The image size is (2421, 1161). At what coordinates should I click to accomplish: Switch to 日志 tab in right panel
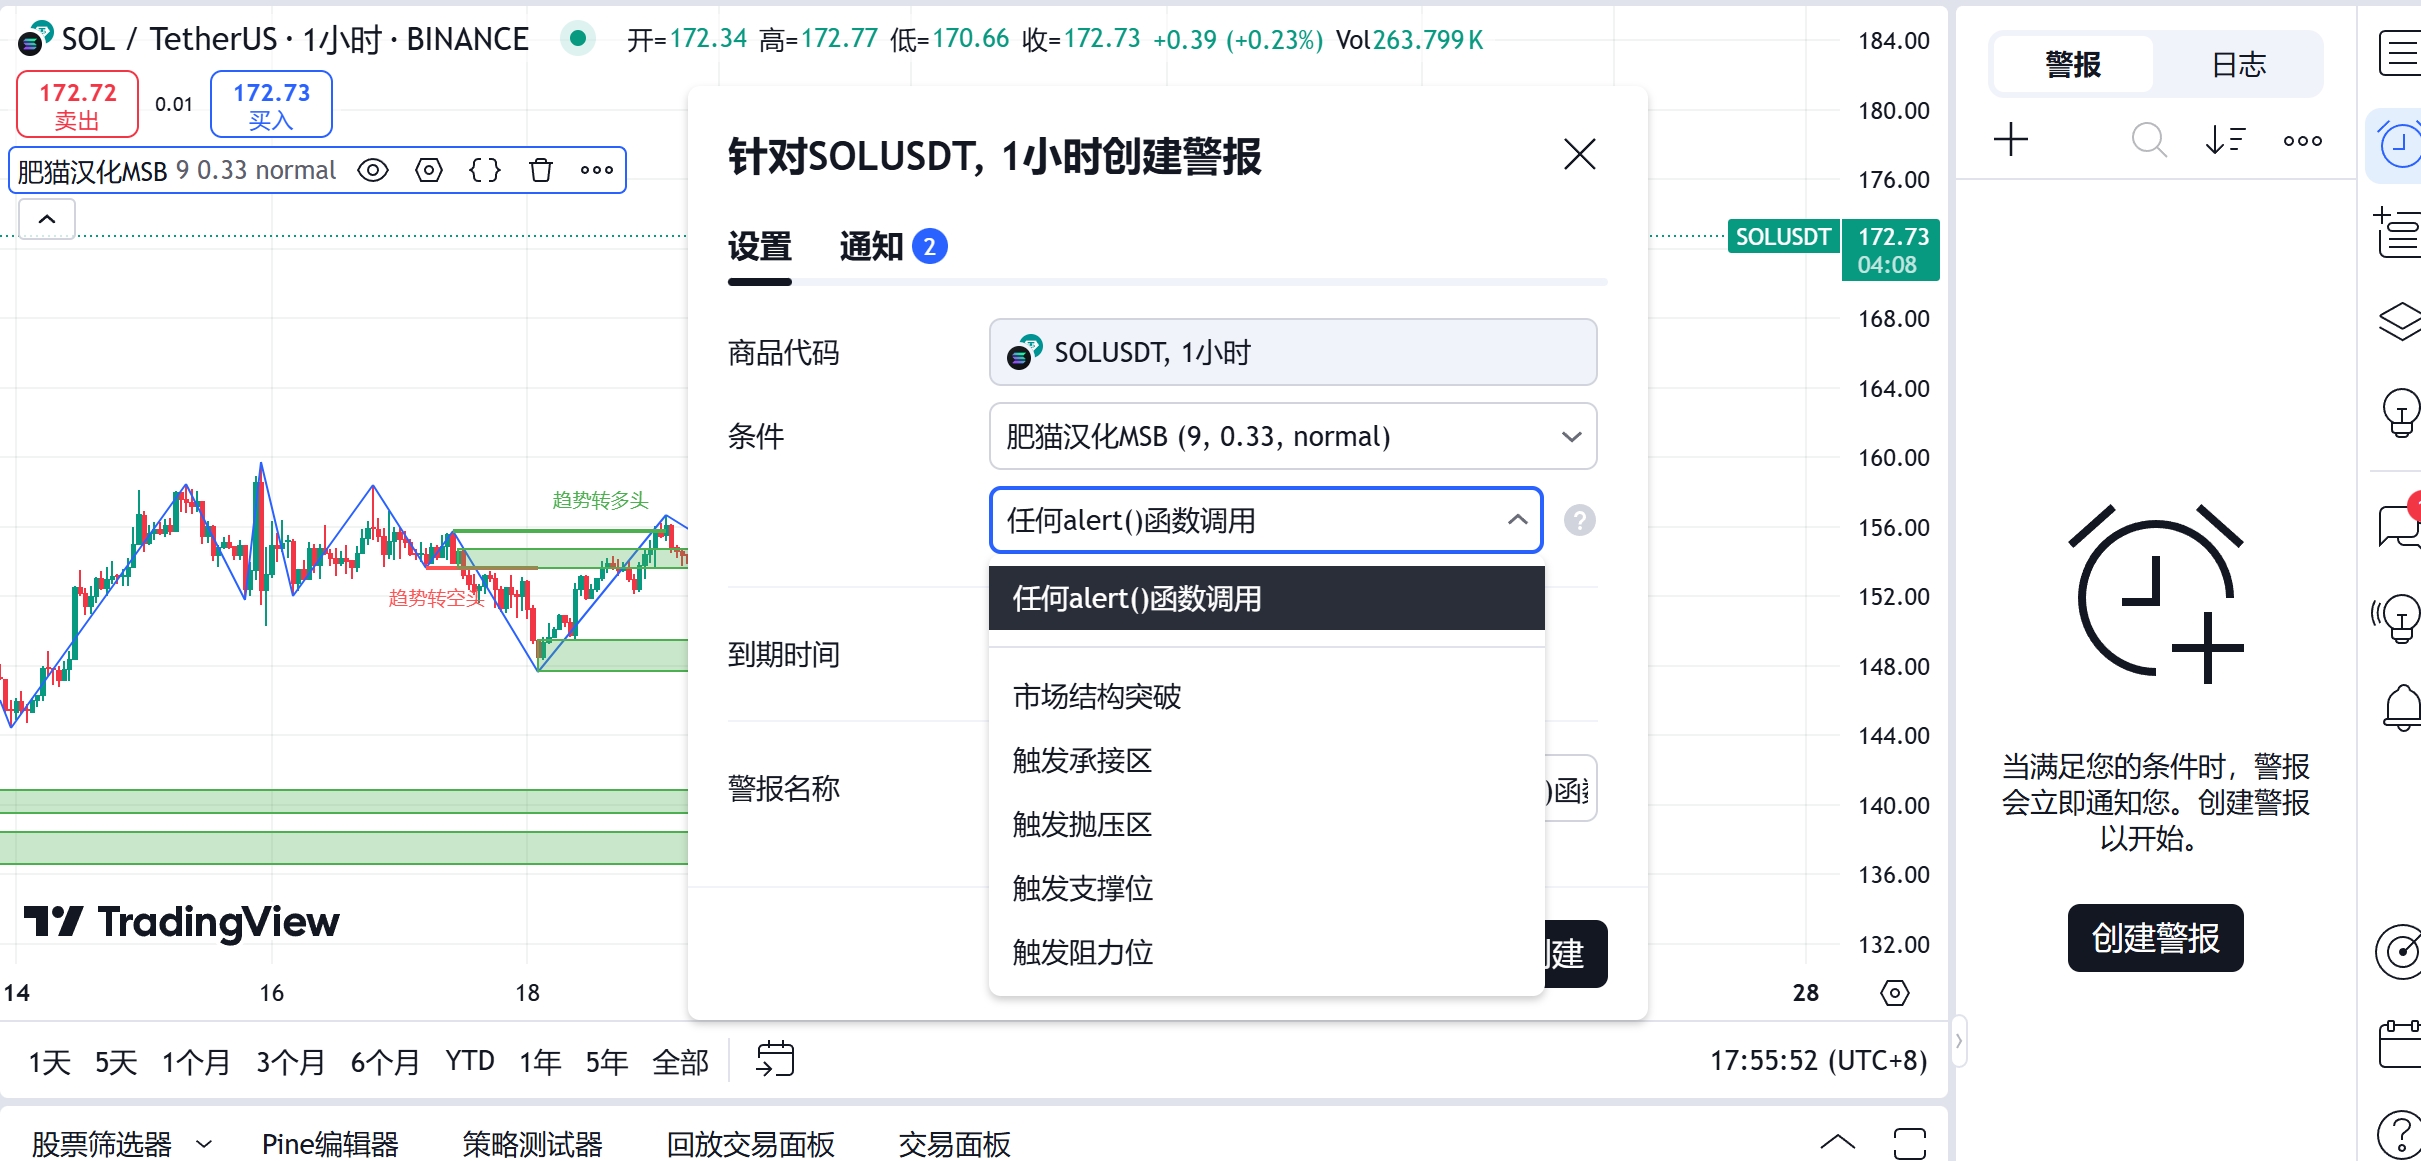(2238, 65)
